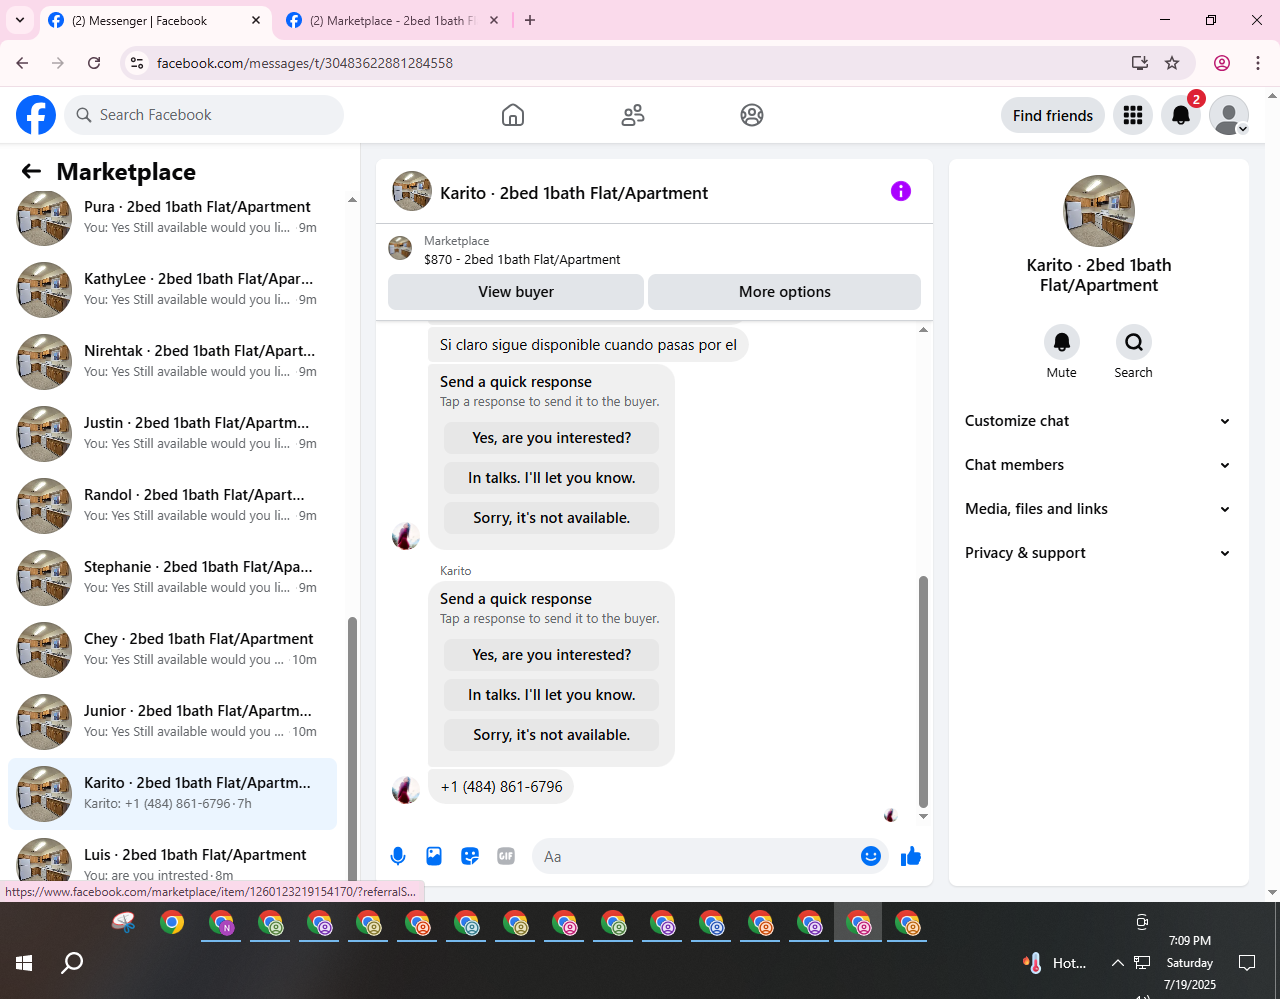Screen dimensions: 1280x999
Task: Send a voice clip with microphone icon
Action: click(x=398, y=856)
